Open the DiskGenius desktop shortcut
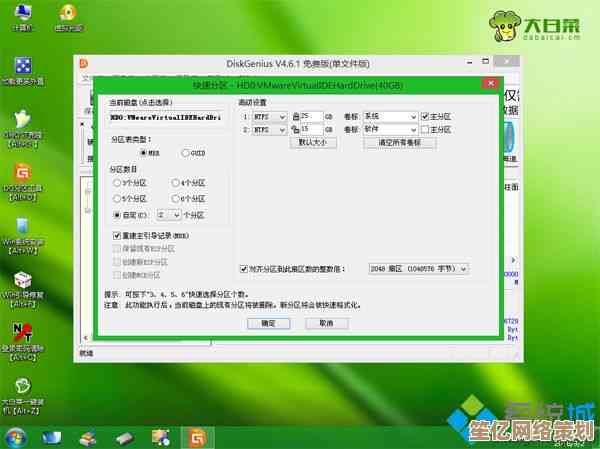The width and height of the screenshot is (600, 449). coord(20,175)
